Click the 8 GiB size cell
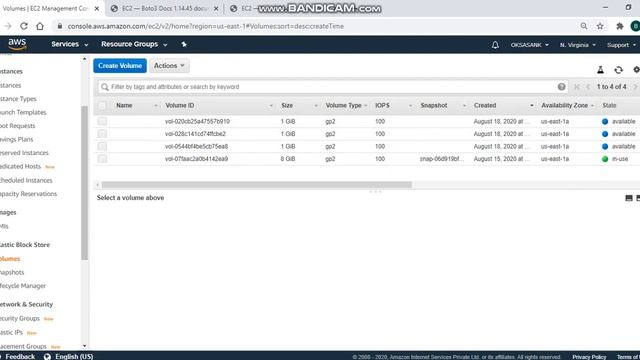This screenshot has height=360, width=640. tap(288, 159)
